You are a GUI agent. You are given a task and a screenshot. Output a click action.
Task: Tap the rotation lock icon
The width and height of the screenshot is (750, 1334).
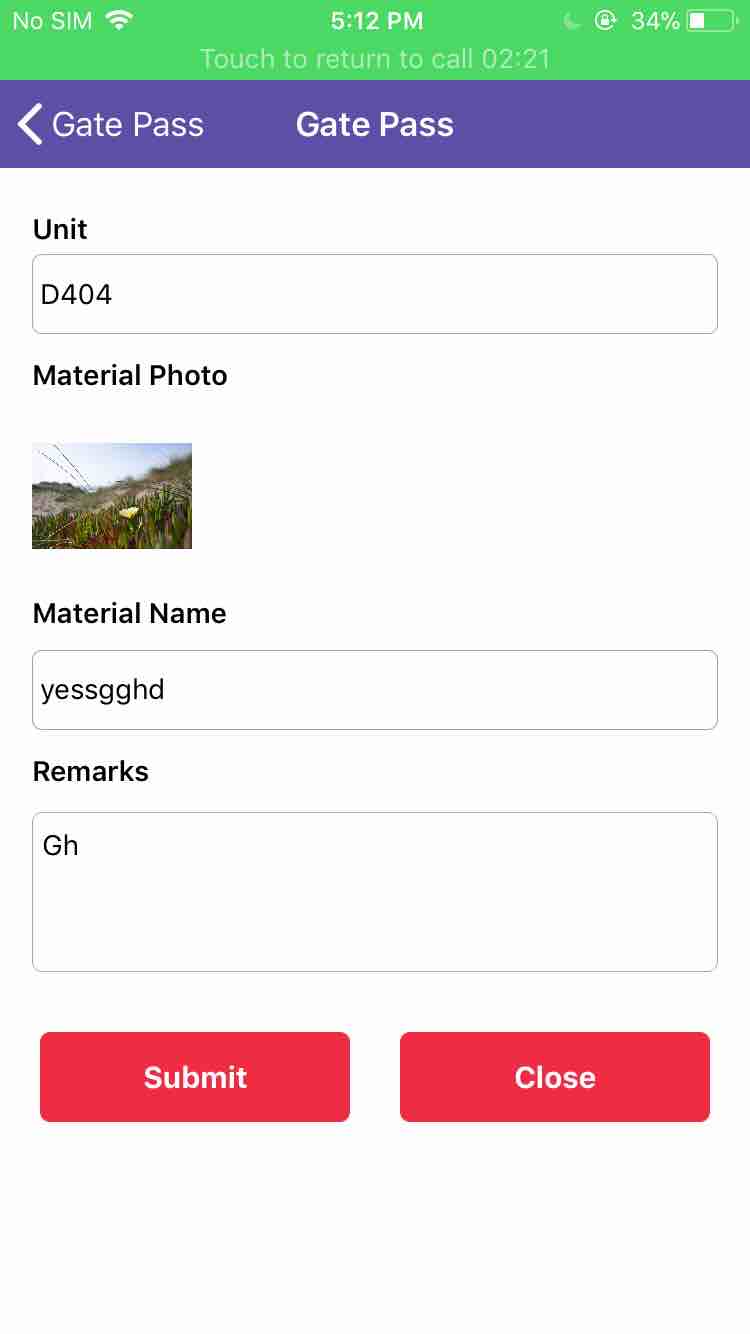coord(605,20)
